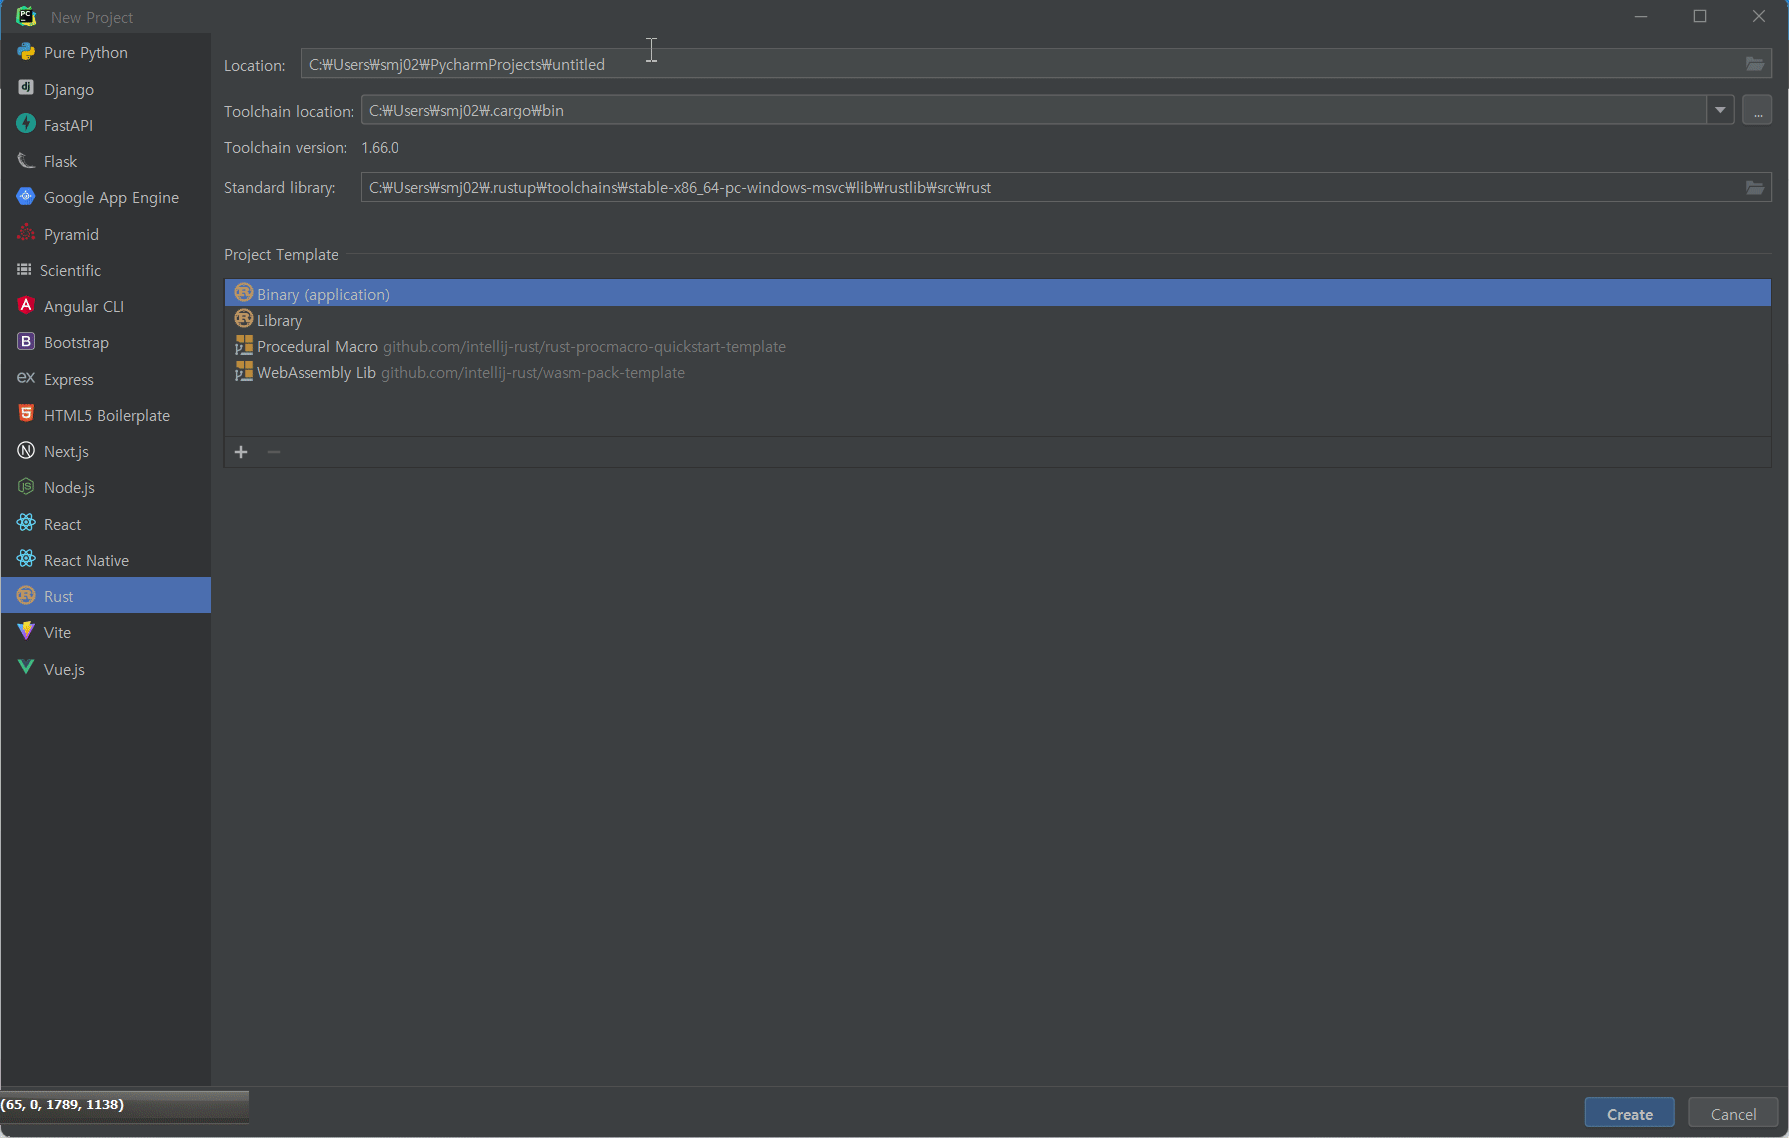
Task: Choose the Express project icon
Action: [x=26, y=379]
